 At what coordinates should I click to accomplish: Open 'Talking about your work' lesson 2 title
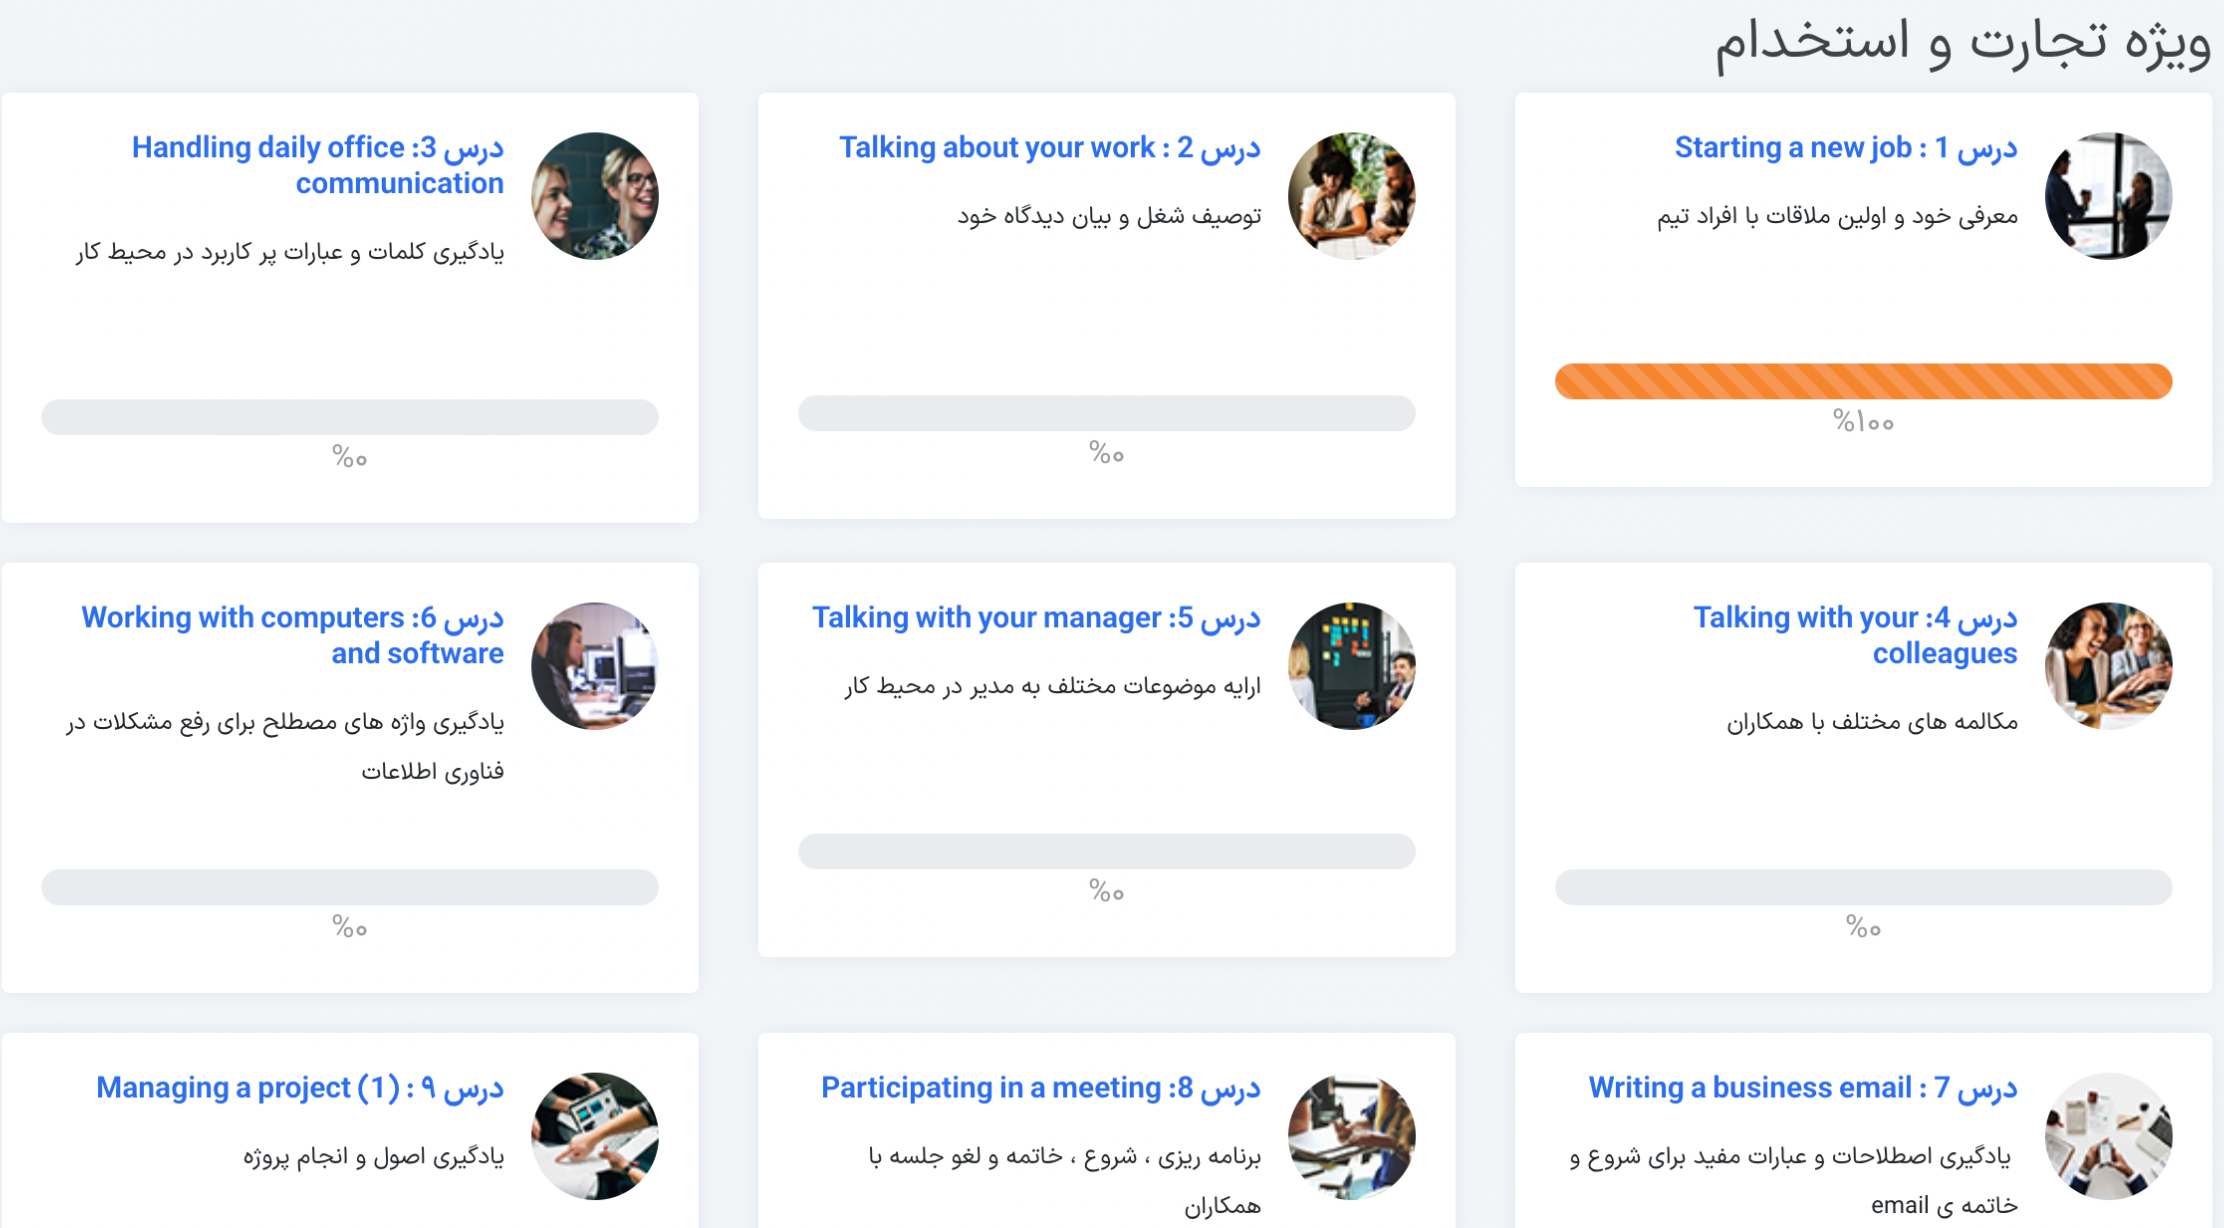[x=1049, y=148]
